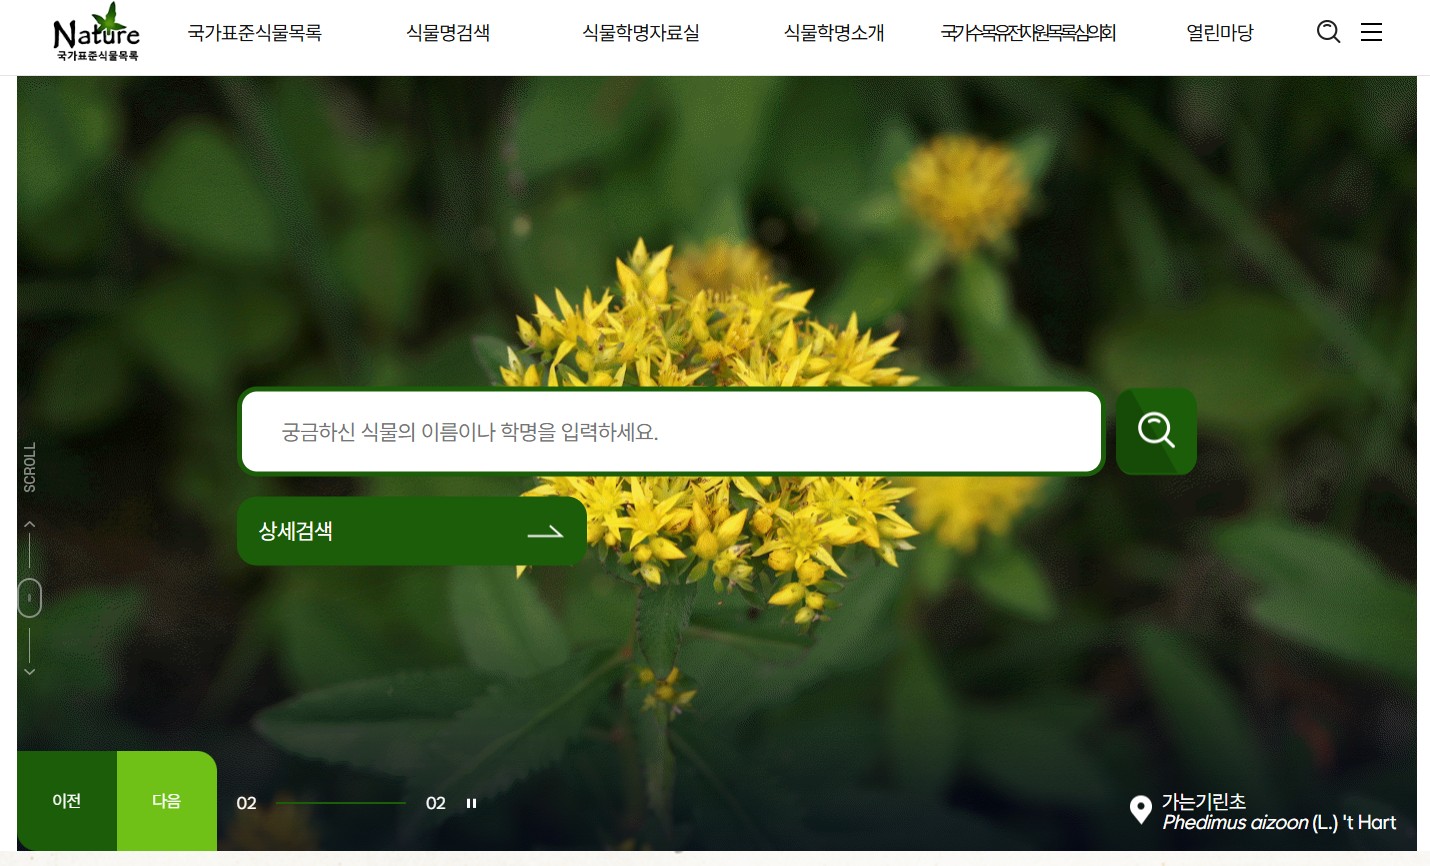This screenshot has height=866, width=1430.
Task: Pause the banner slideshow with the pause control
Action: (470, 802)
